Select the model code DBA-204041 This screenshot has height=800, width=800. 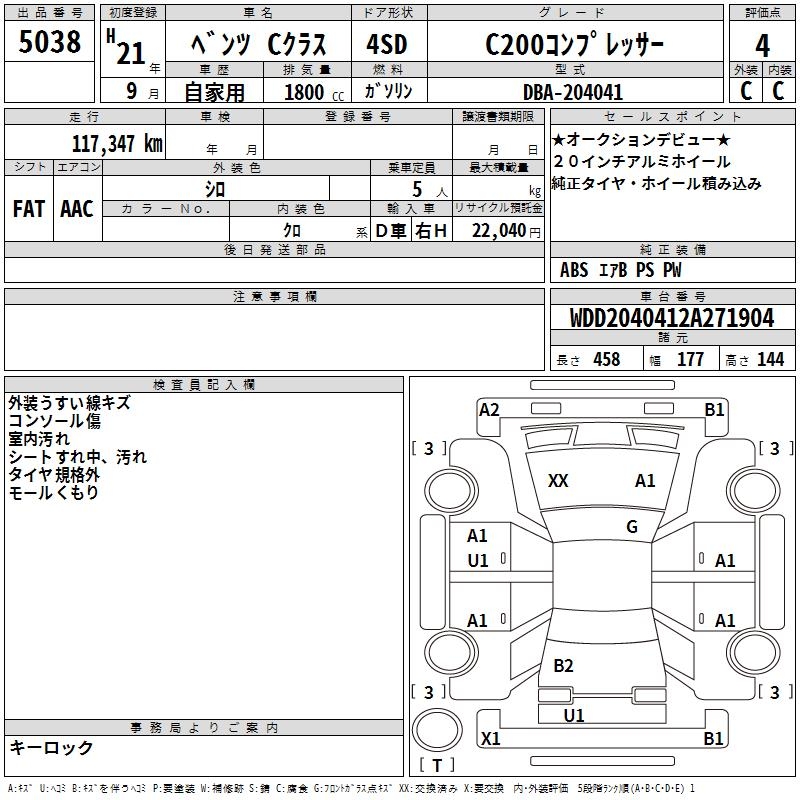[x=573, y=92]
